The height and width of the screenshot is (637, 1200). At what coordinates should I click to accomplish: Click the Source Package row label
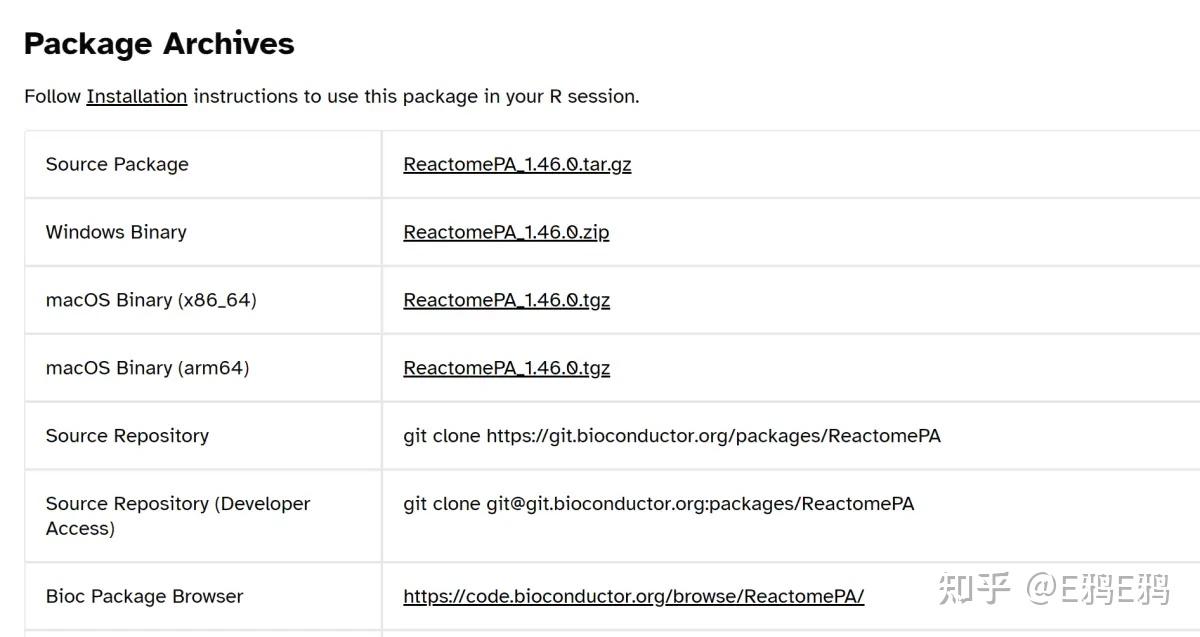coord(117,165)
